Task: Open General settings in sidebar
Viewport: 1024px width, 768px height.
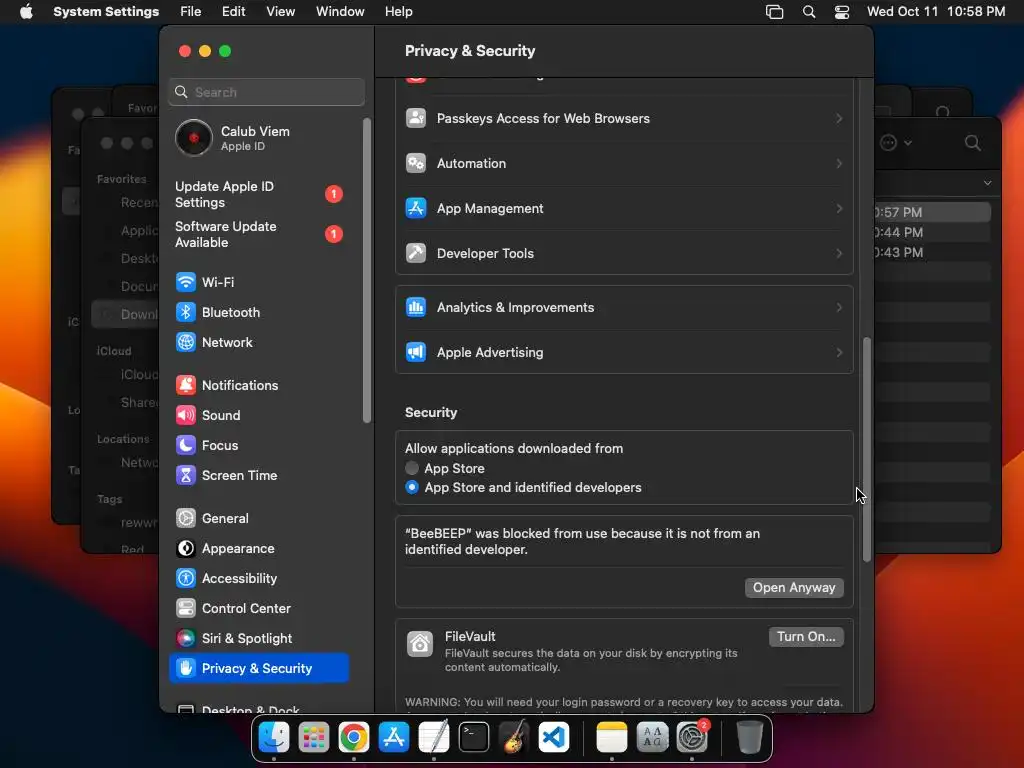Action: pyautogui.click(x=260, y=519)
